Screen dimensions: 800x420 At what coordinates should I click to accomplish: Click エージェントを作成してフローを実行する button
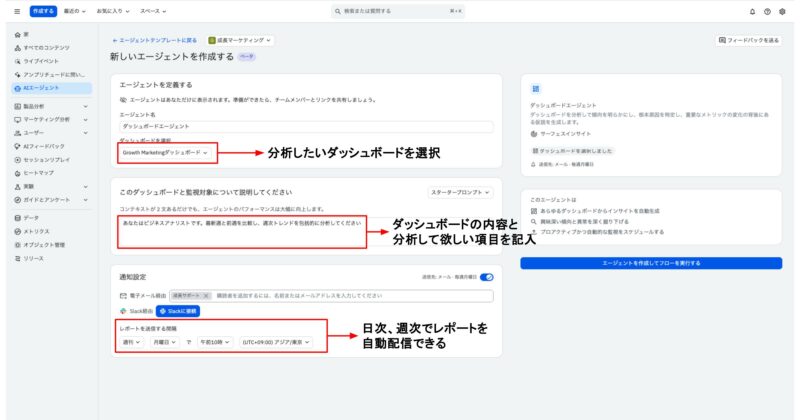tap(650, 263)
